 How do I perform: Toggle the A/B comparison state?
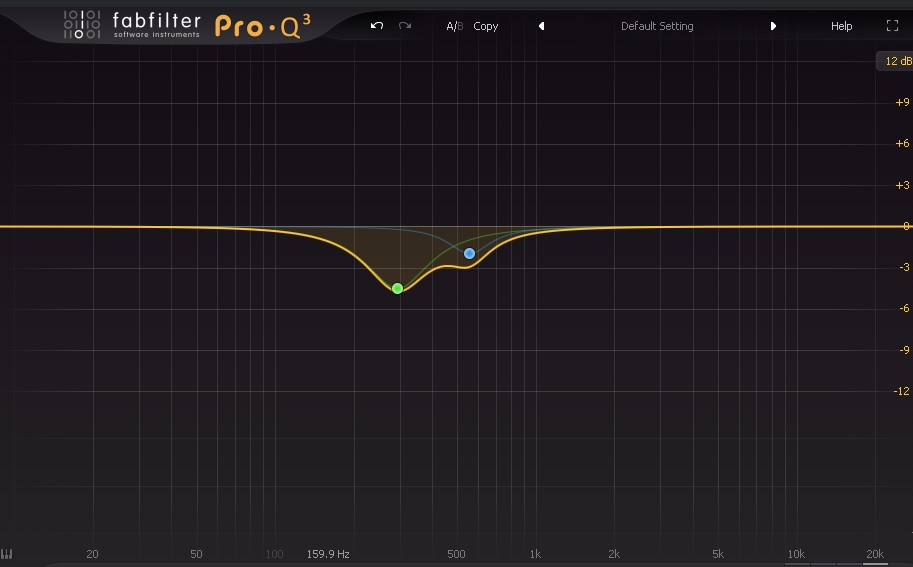(455, 26)
